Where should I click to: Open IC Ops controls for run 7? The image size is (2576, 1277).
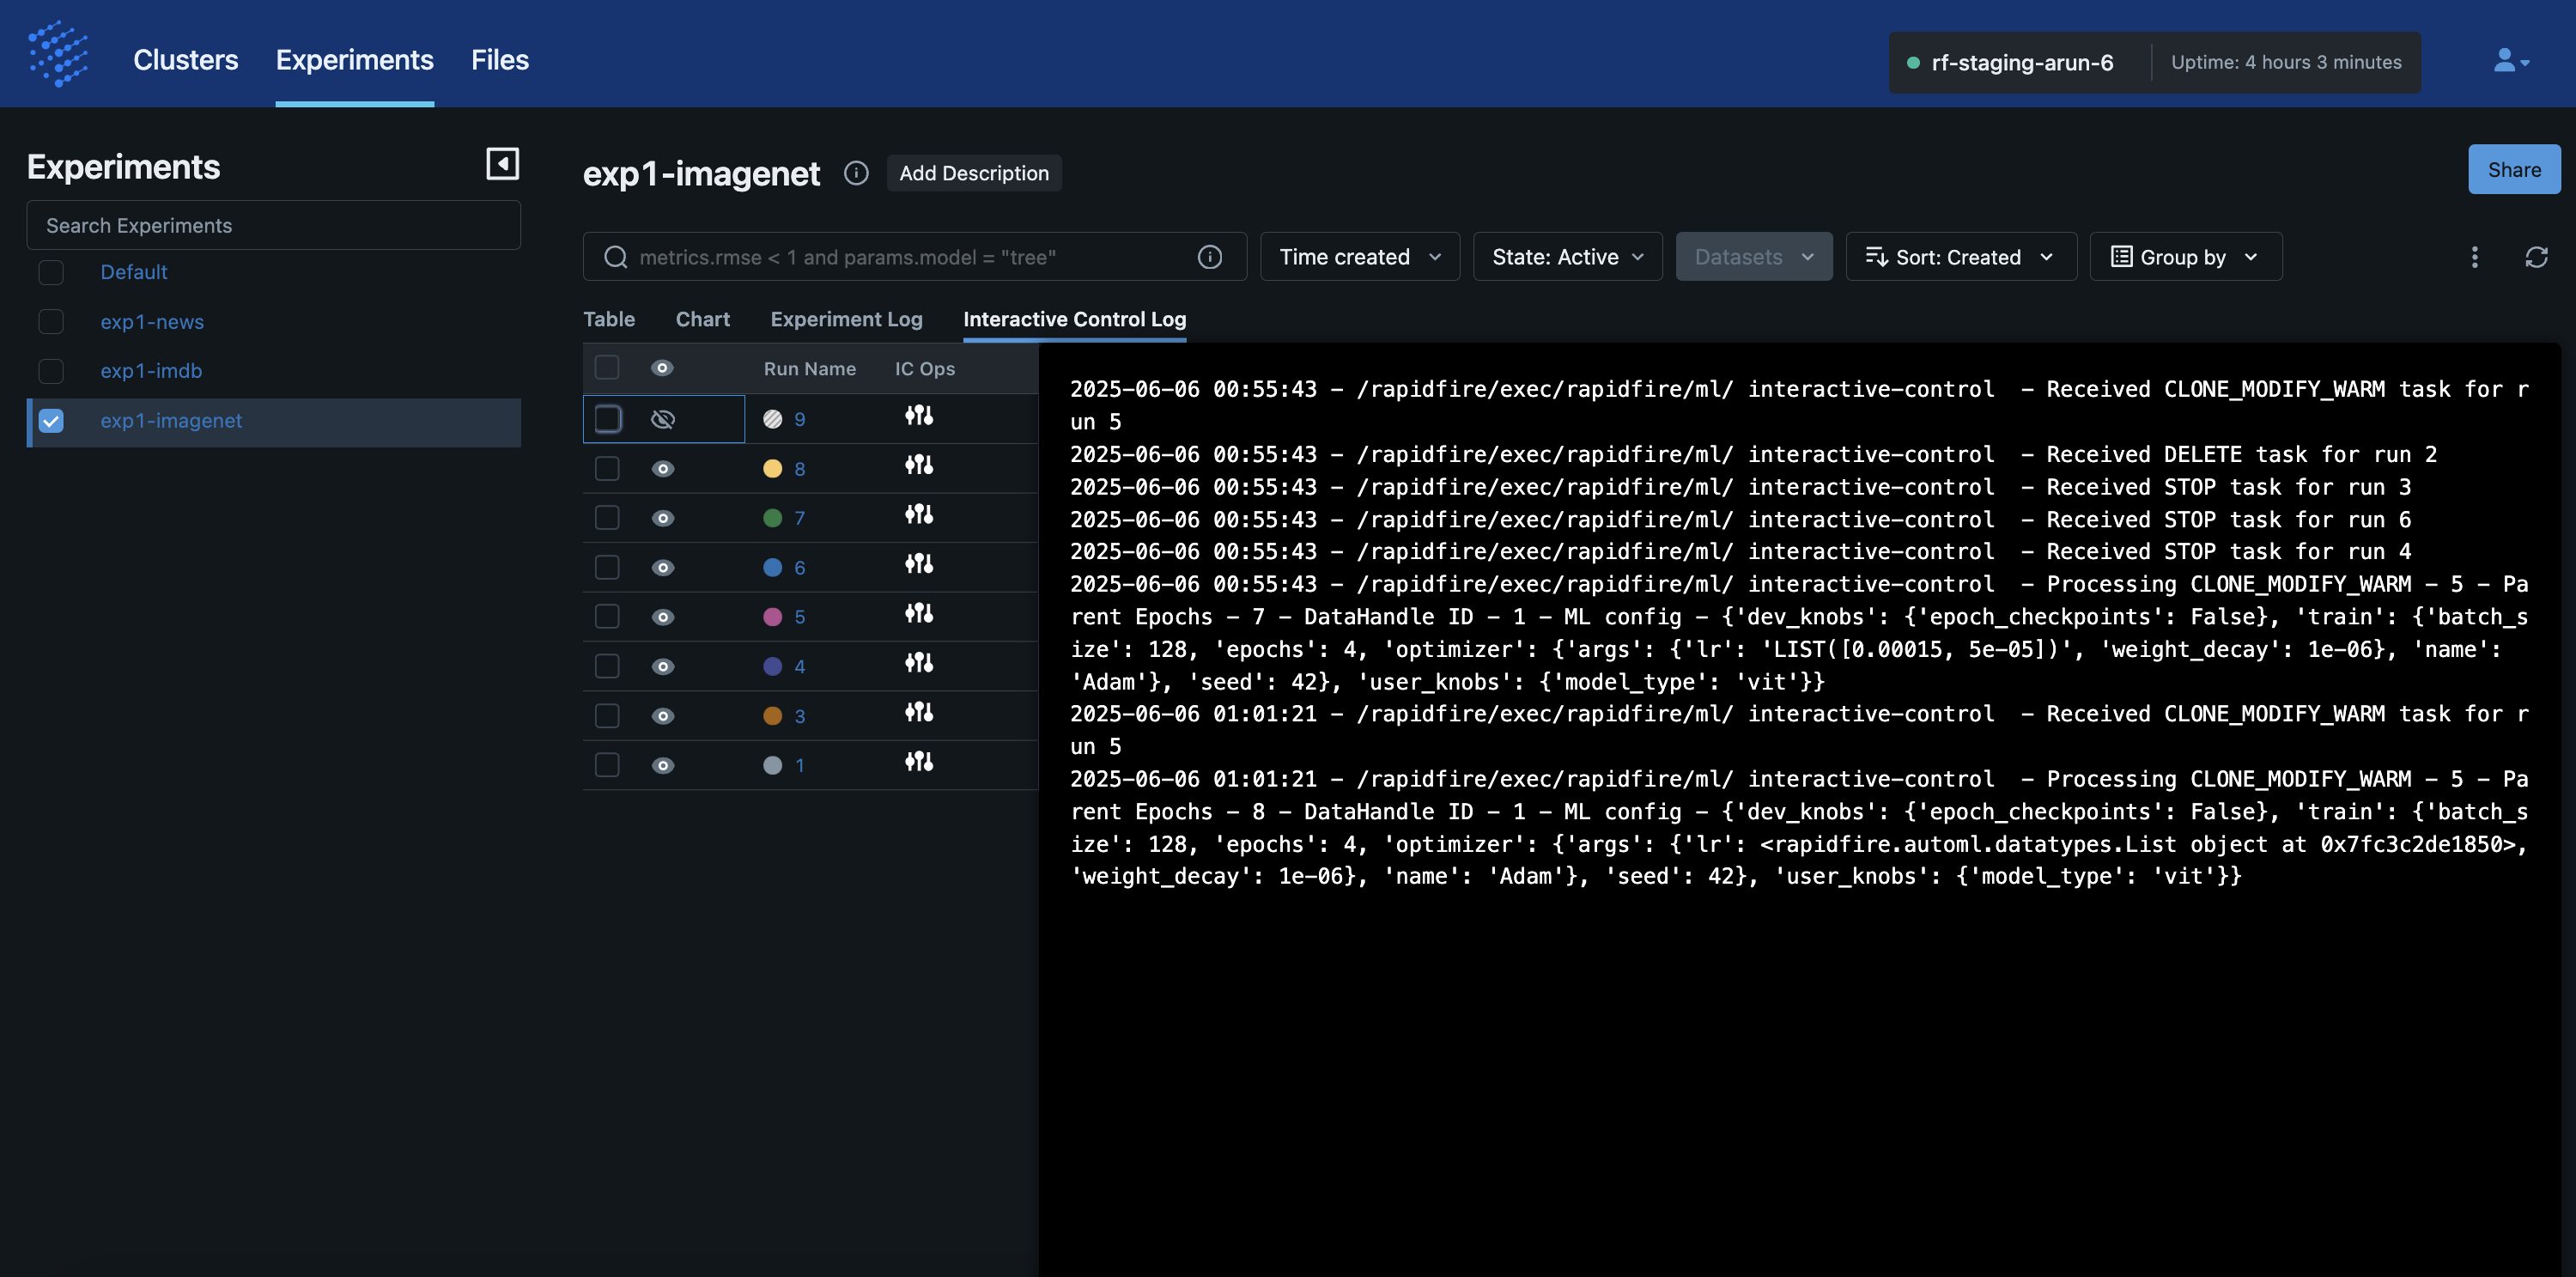pos(919,514)
